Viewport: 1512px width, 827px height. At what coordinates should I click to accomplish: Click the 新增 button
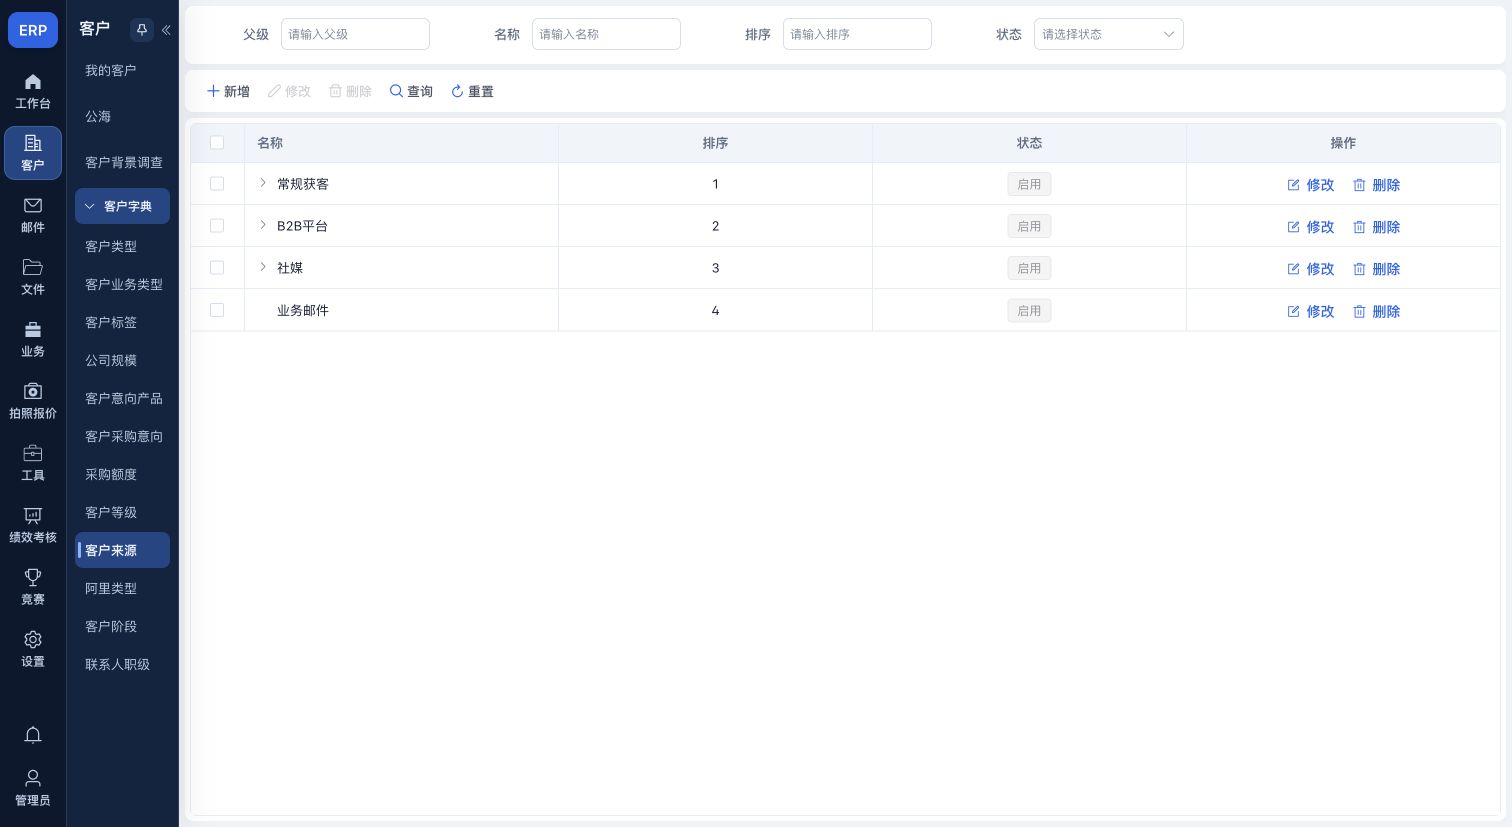tap(228, 91)
